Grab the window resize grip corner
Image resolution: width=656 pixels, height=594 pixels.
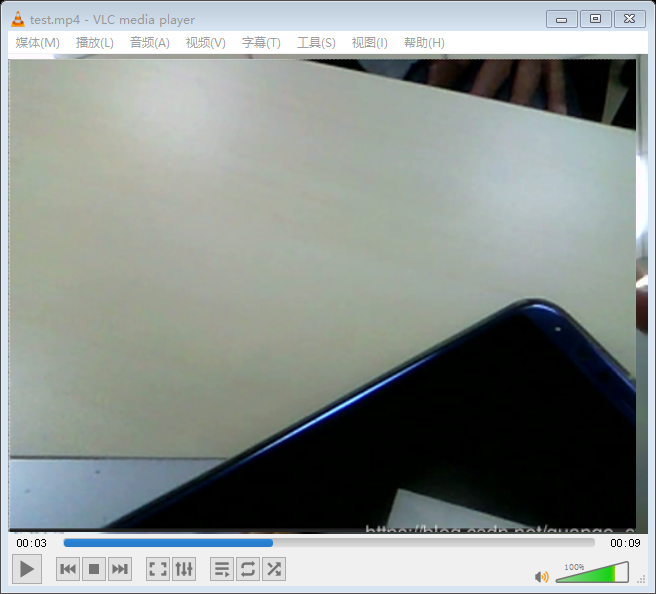(x=641, y=579)
